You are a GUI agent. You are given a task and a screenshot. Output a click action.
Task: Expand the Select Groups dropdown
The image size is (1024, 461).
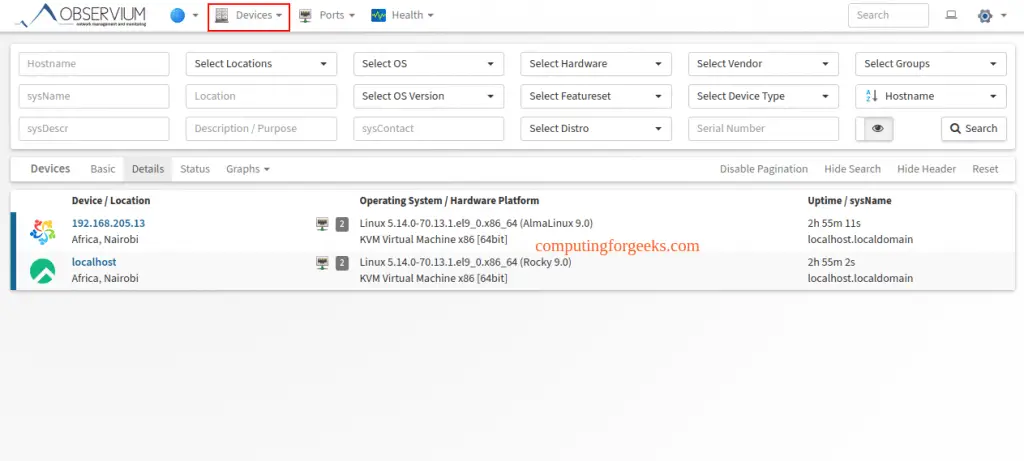pos(931,64)
